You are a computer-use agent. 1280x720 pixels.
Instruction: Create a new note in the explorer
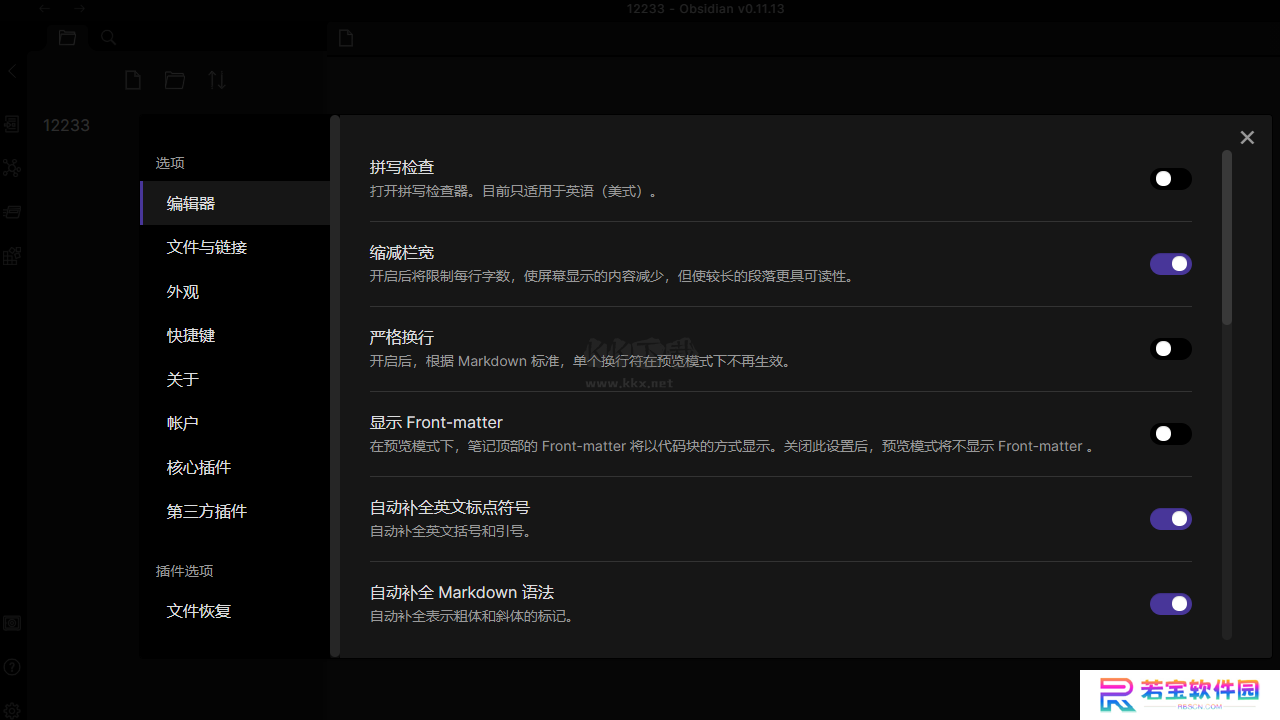[133, 80]
